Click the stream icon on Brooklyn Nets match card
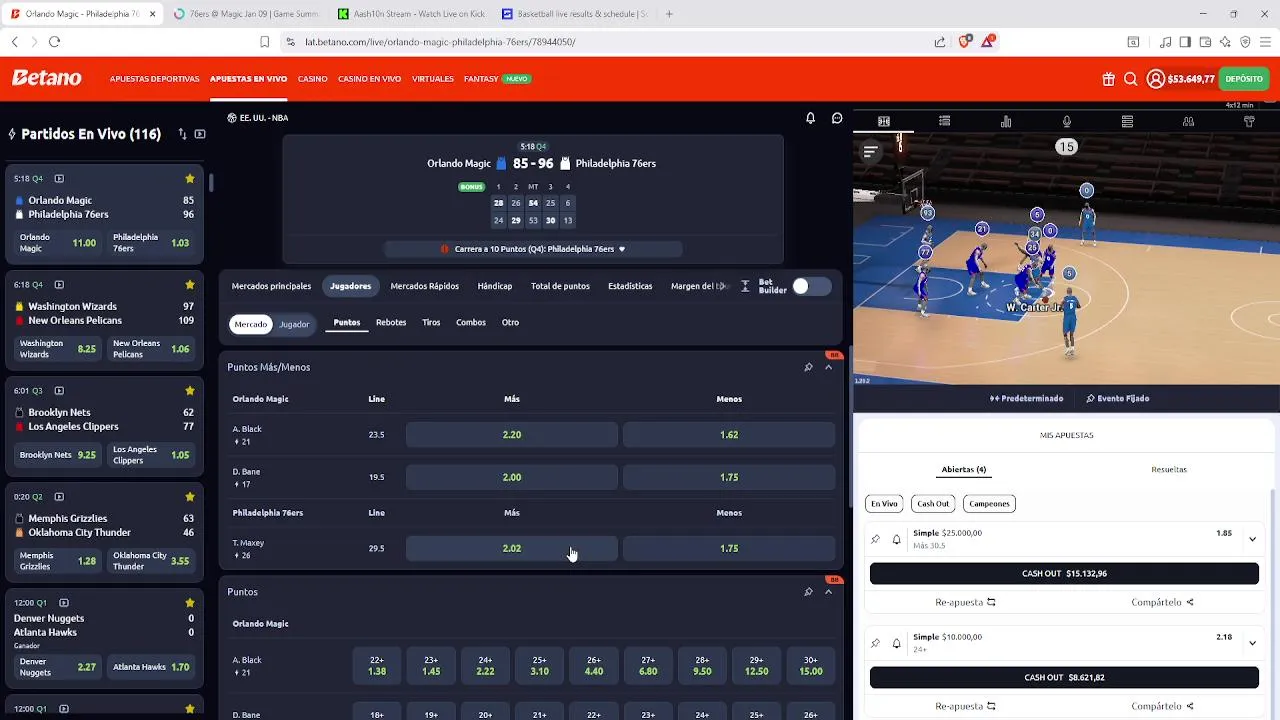Viewport: 1280px width, 720px height. 59,391
